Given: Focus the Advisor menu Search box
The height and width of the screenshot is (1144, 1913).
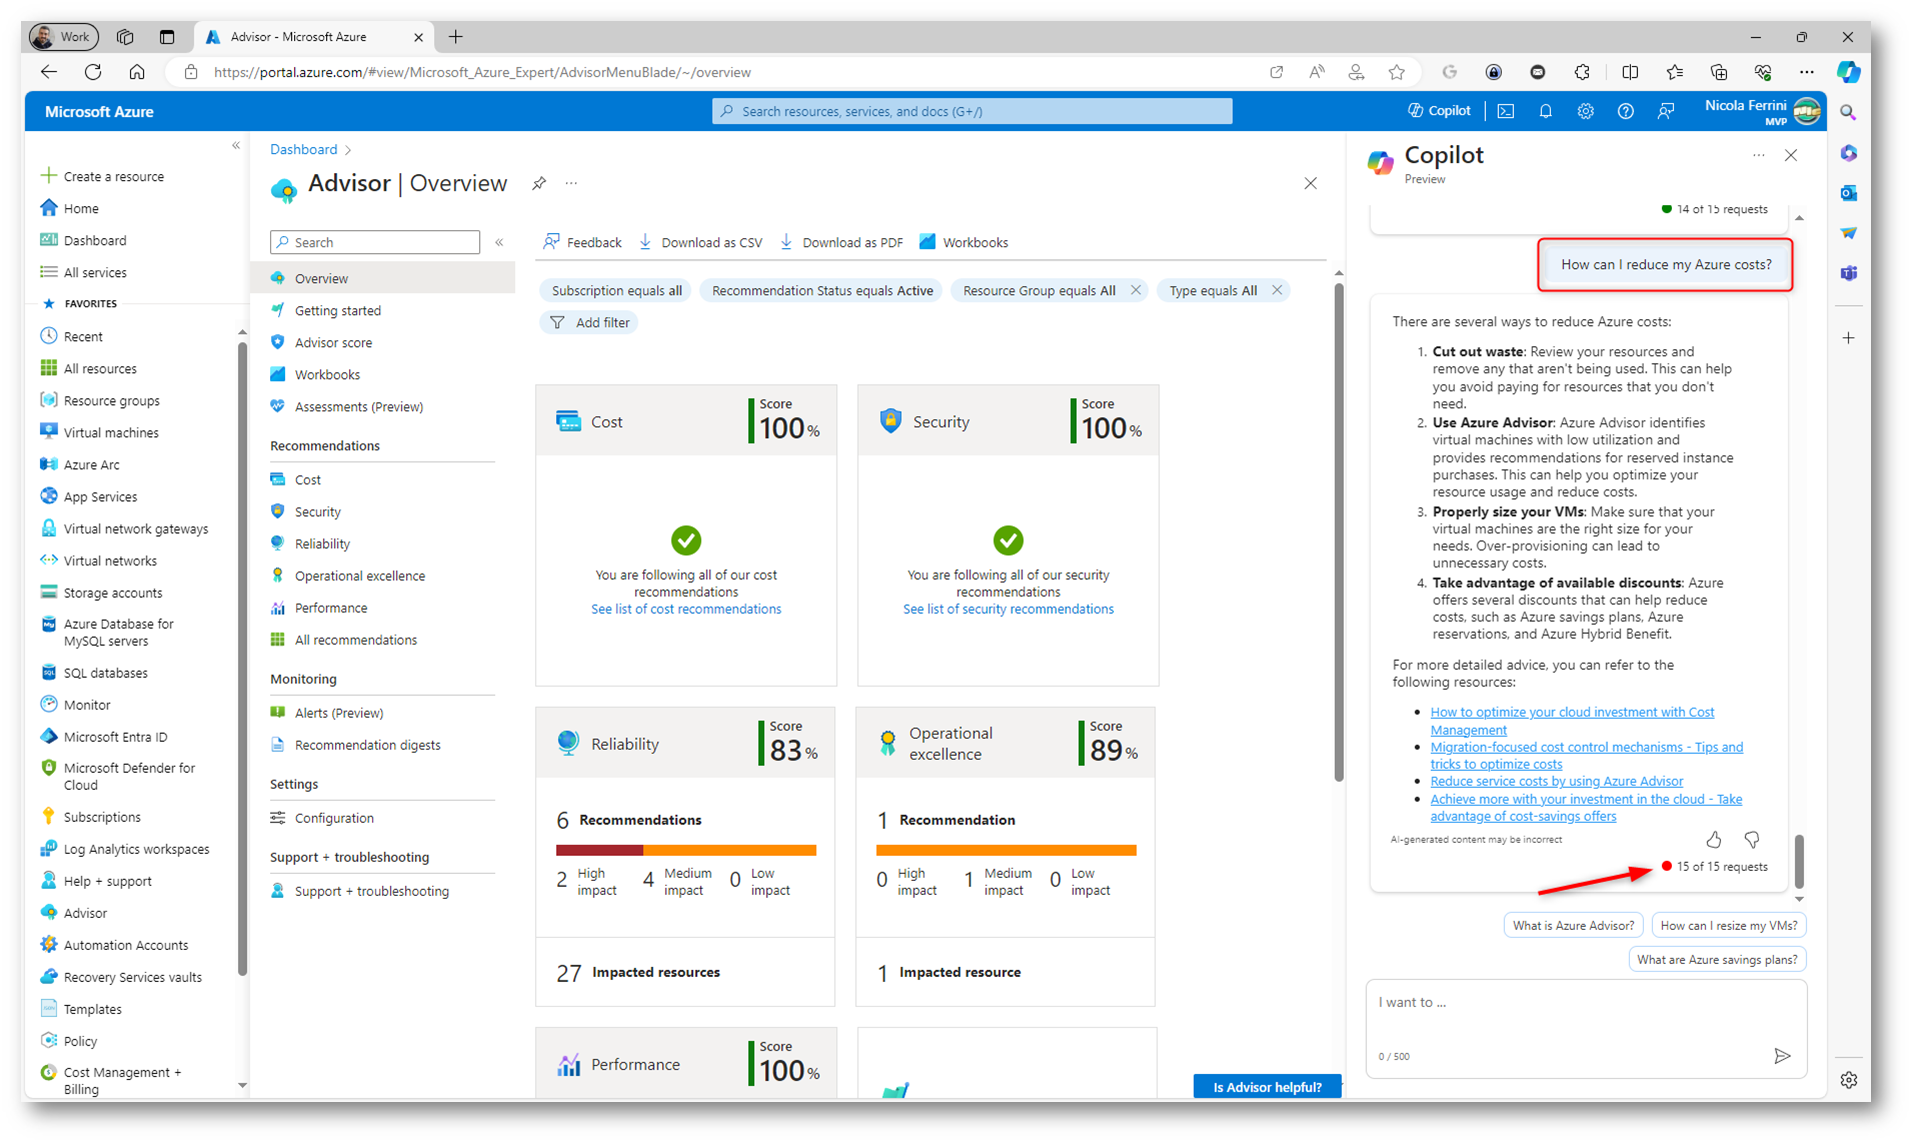Looking at the screenshot, I should point(375,242).
